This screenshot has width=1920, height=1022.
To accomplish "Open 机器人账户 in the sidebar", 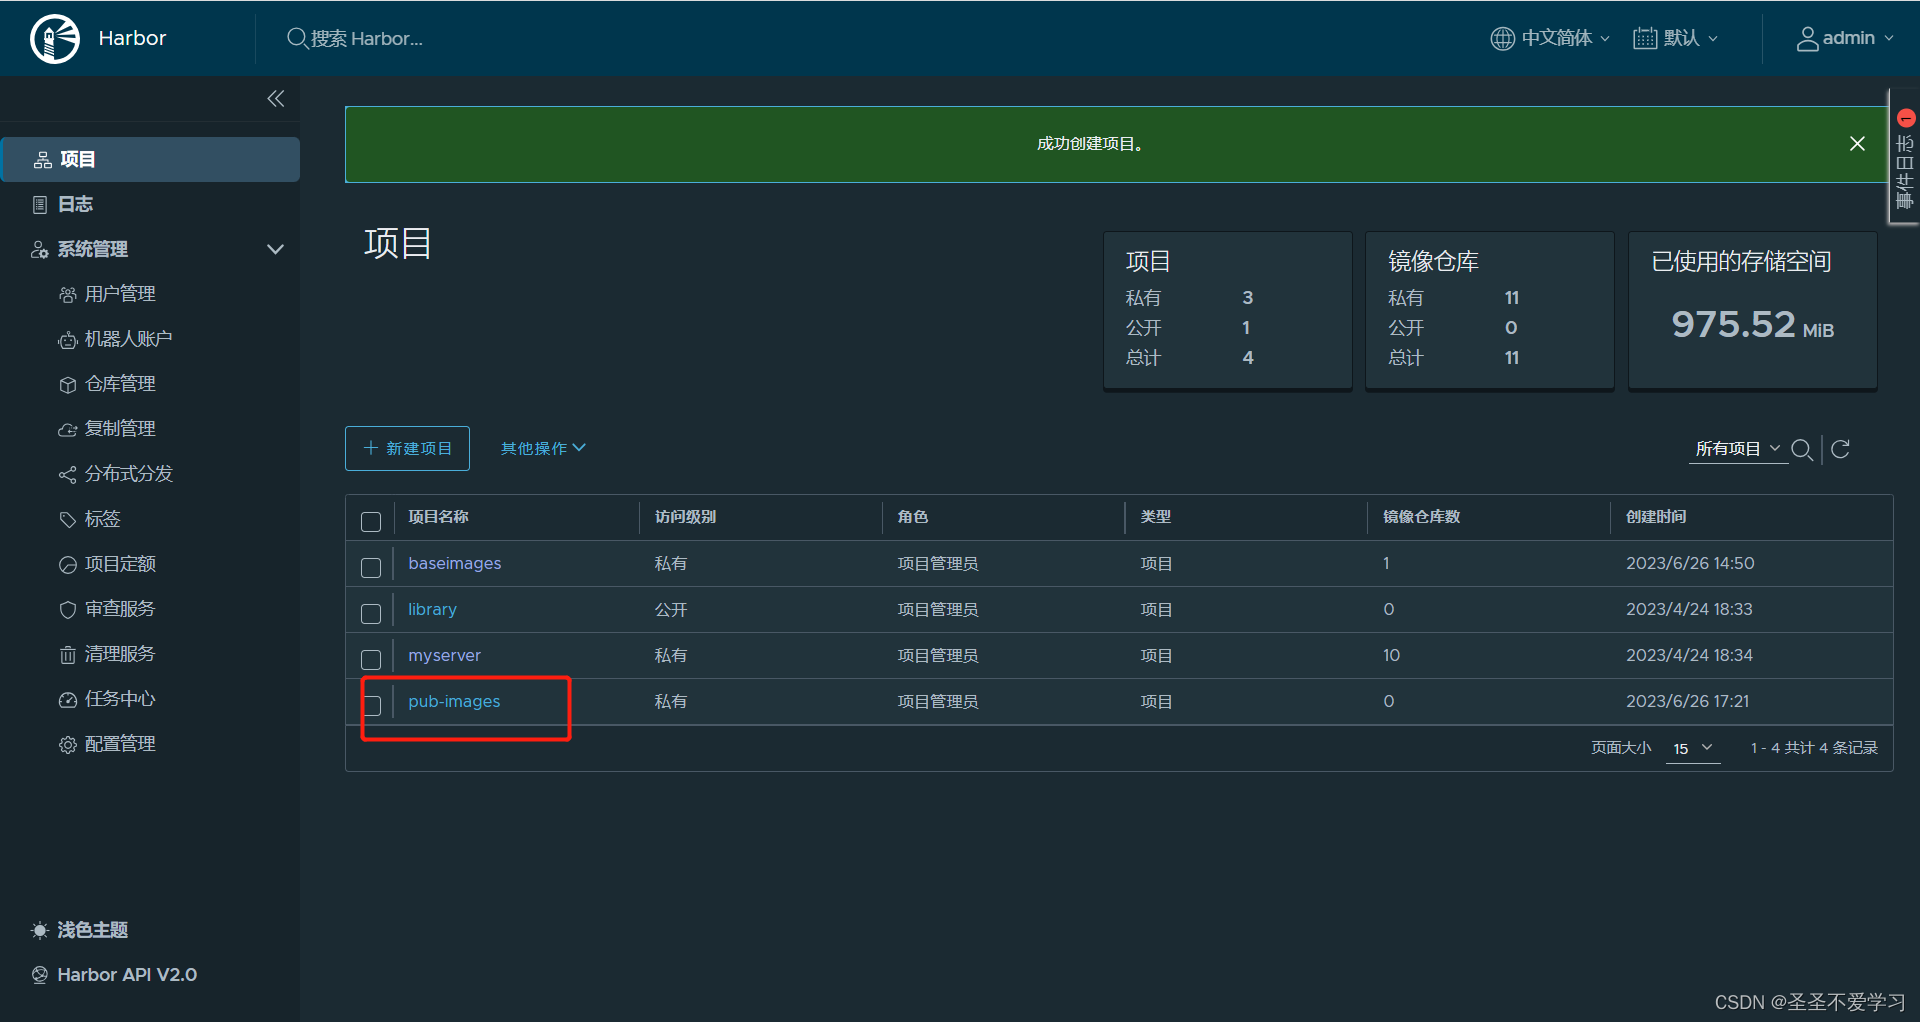I will [128, 339].
